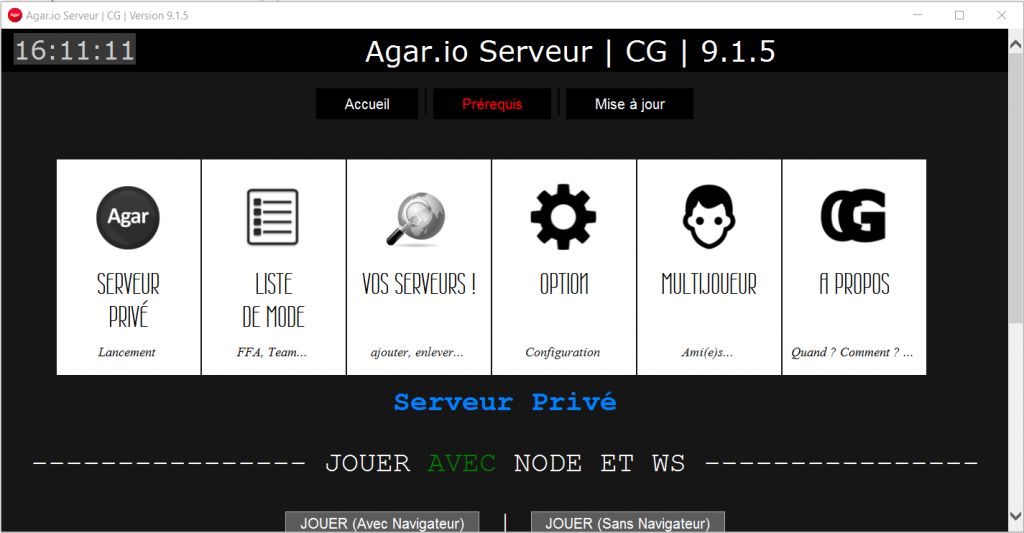Click the MULTIJOUEUR tile label
Screen dimensions: 1024x533
point(709,284)
